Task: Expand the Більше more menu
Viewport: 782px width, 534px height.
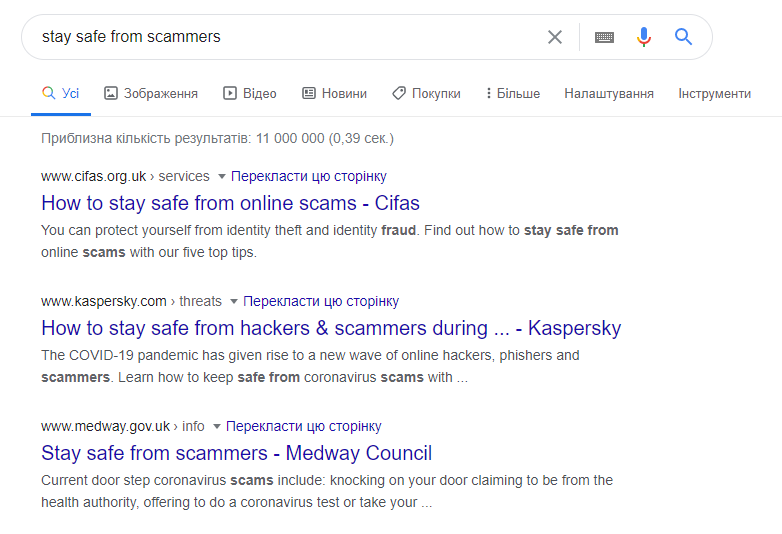Action: point(513,93)
